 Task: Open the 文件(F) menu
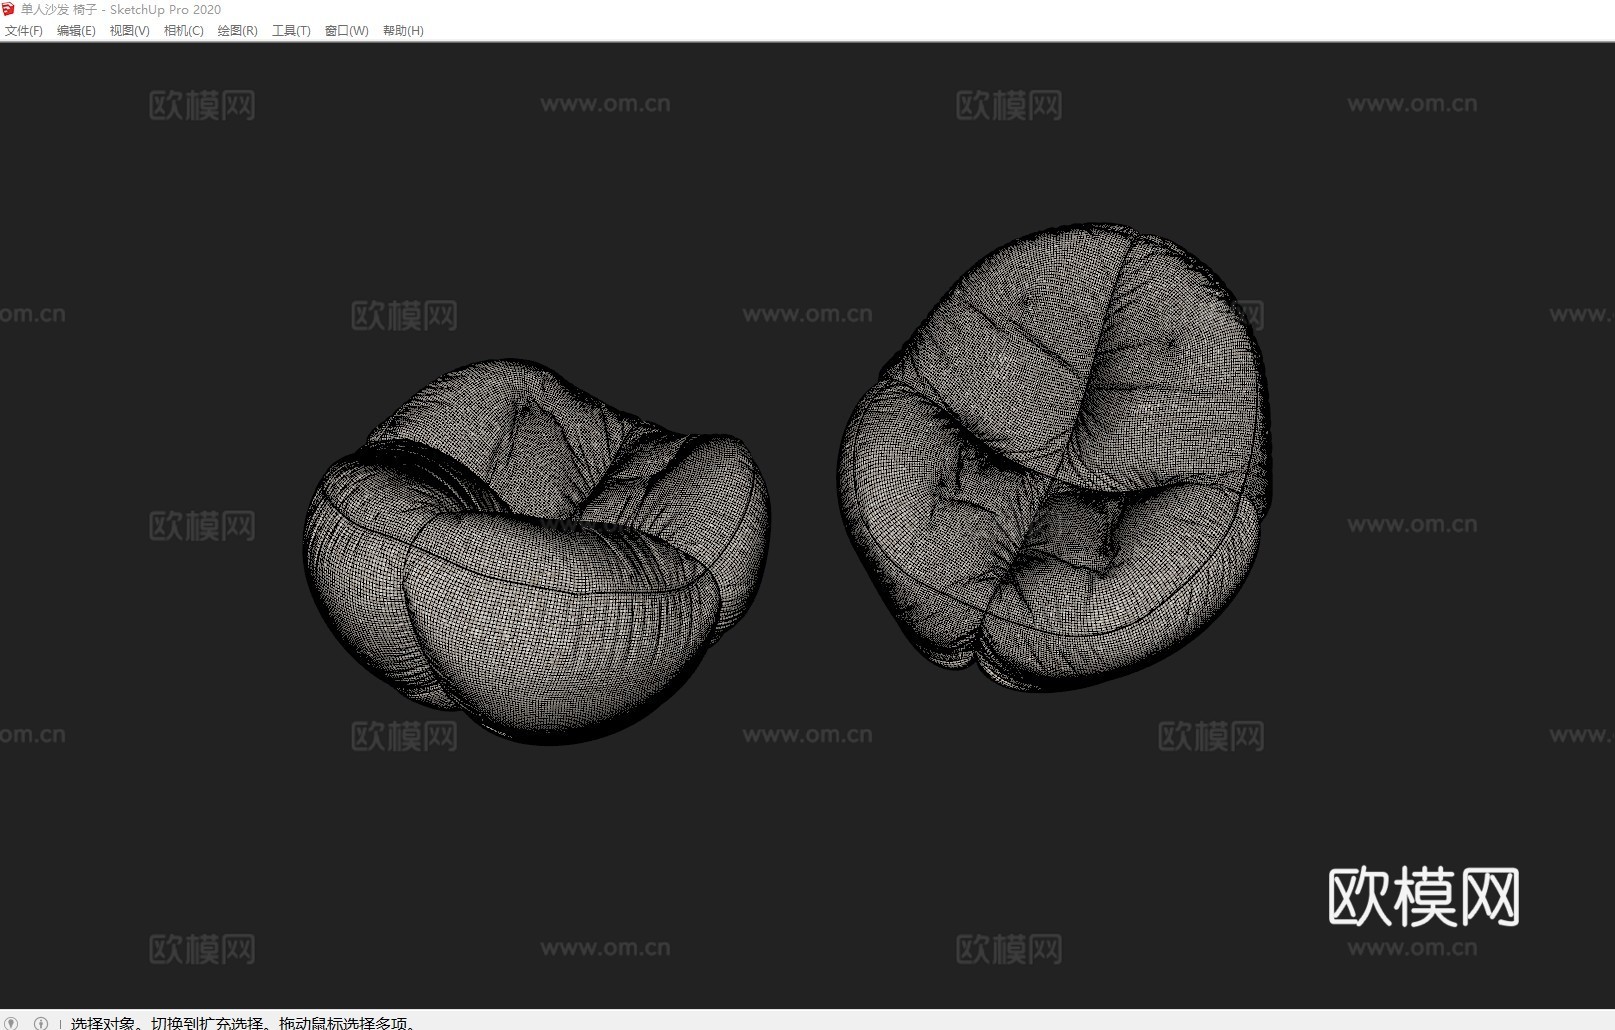point(24,31)
